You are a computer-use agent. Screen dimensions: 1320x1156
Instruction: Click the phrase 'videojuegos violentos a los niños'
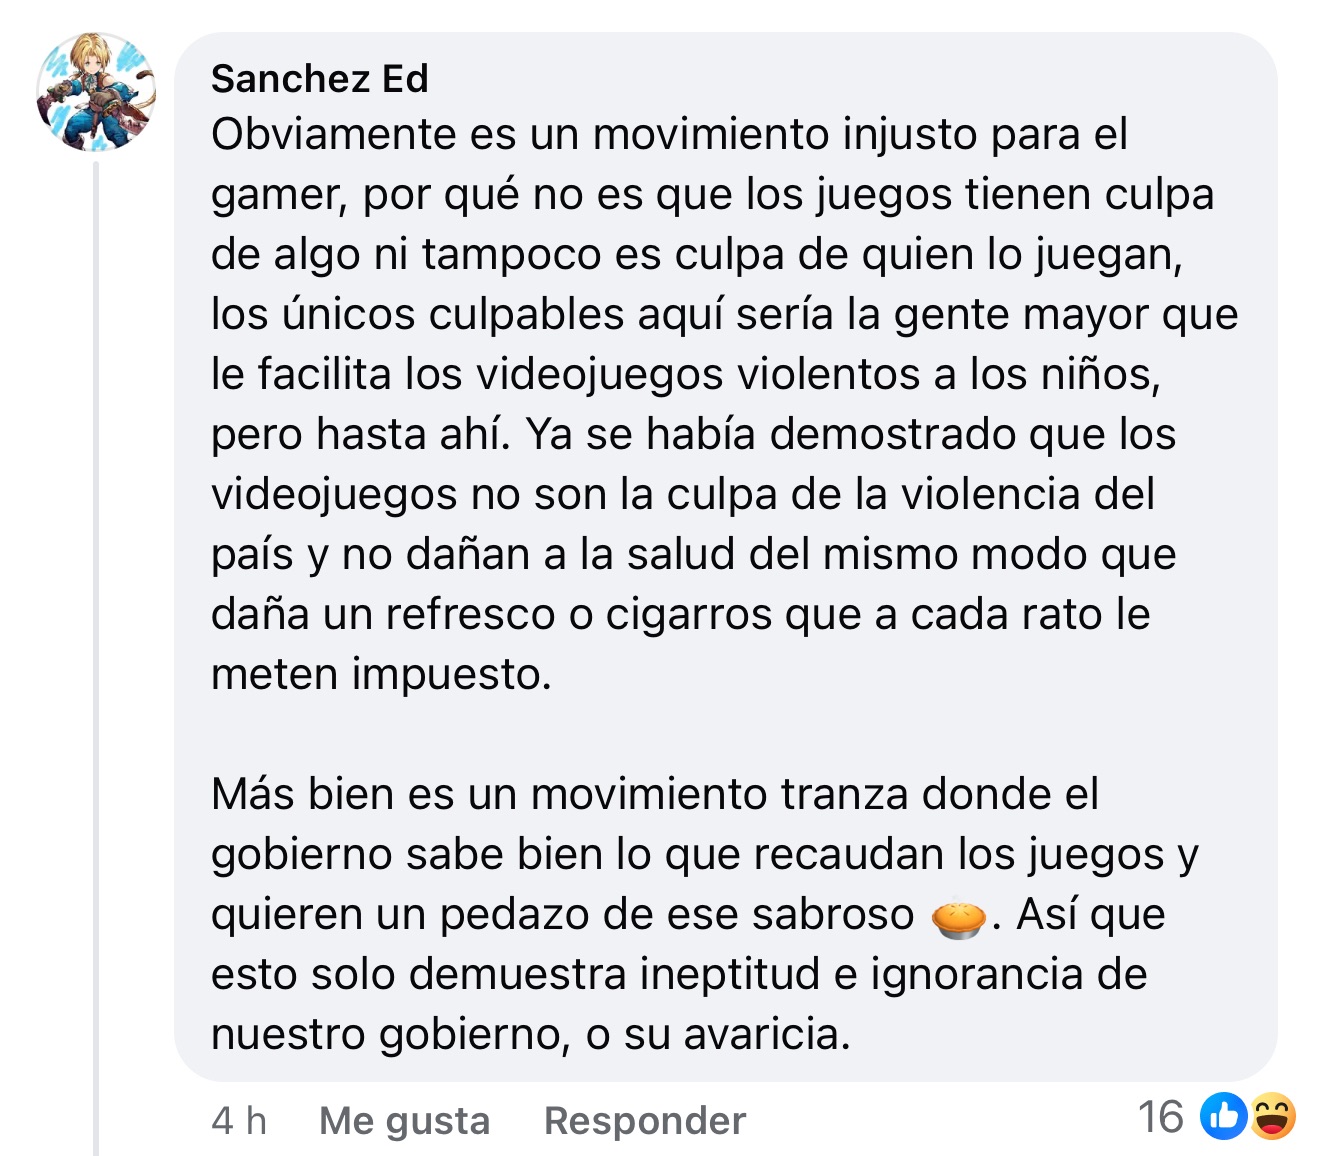817,375
